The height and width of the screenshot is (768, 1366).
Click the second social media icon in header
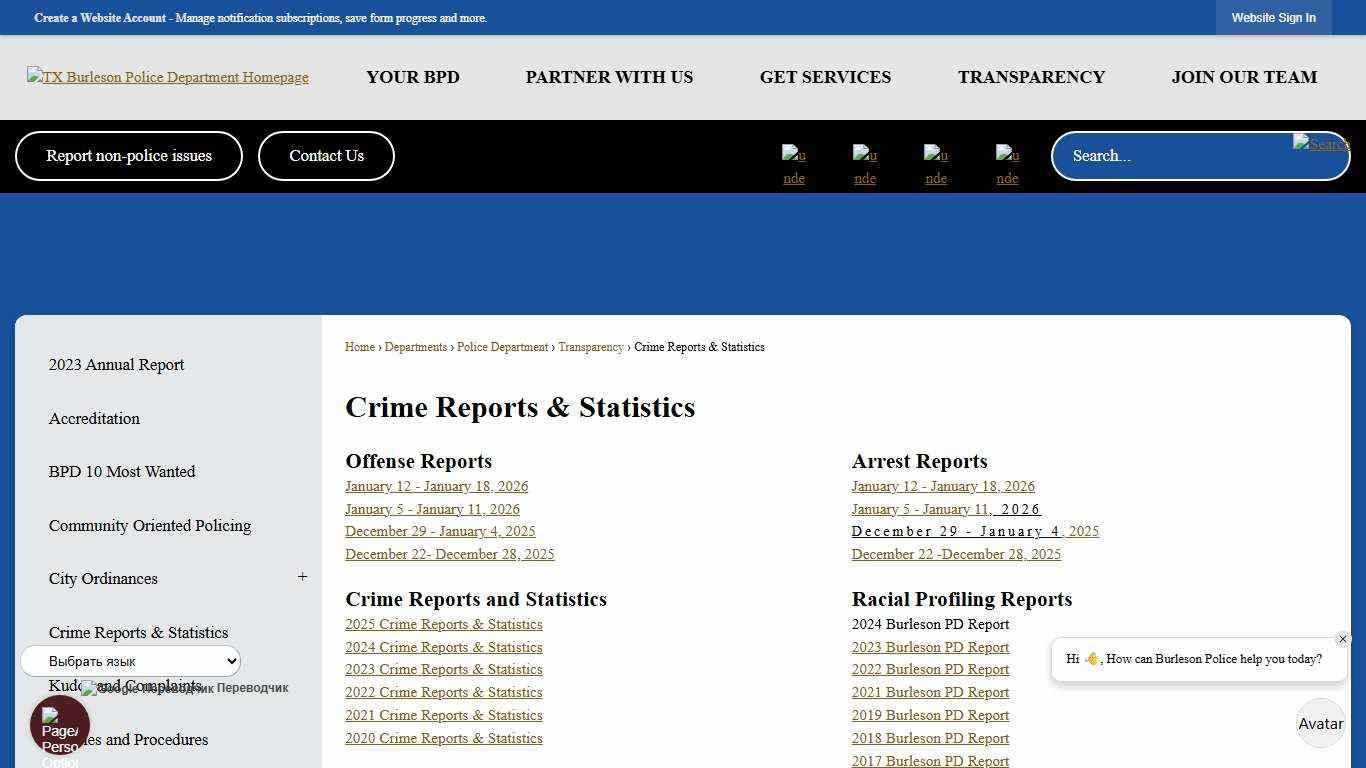click(x=865, y=165)
